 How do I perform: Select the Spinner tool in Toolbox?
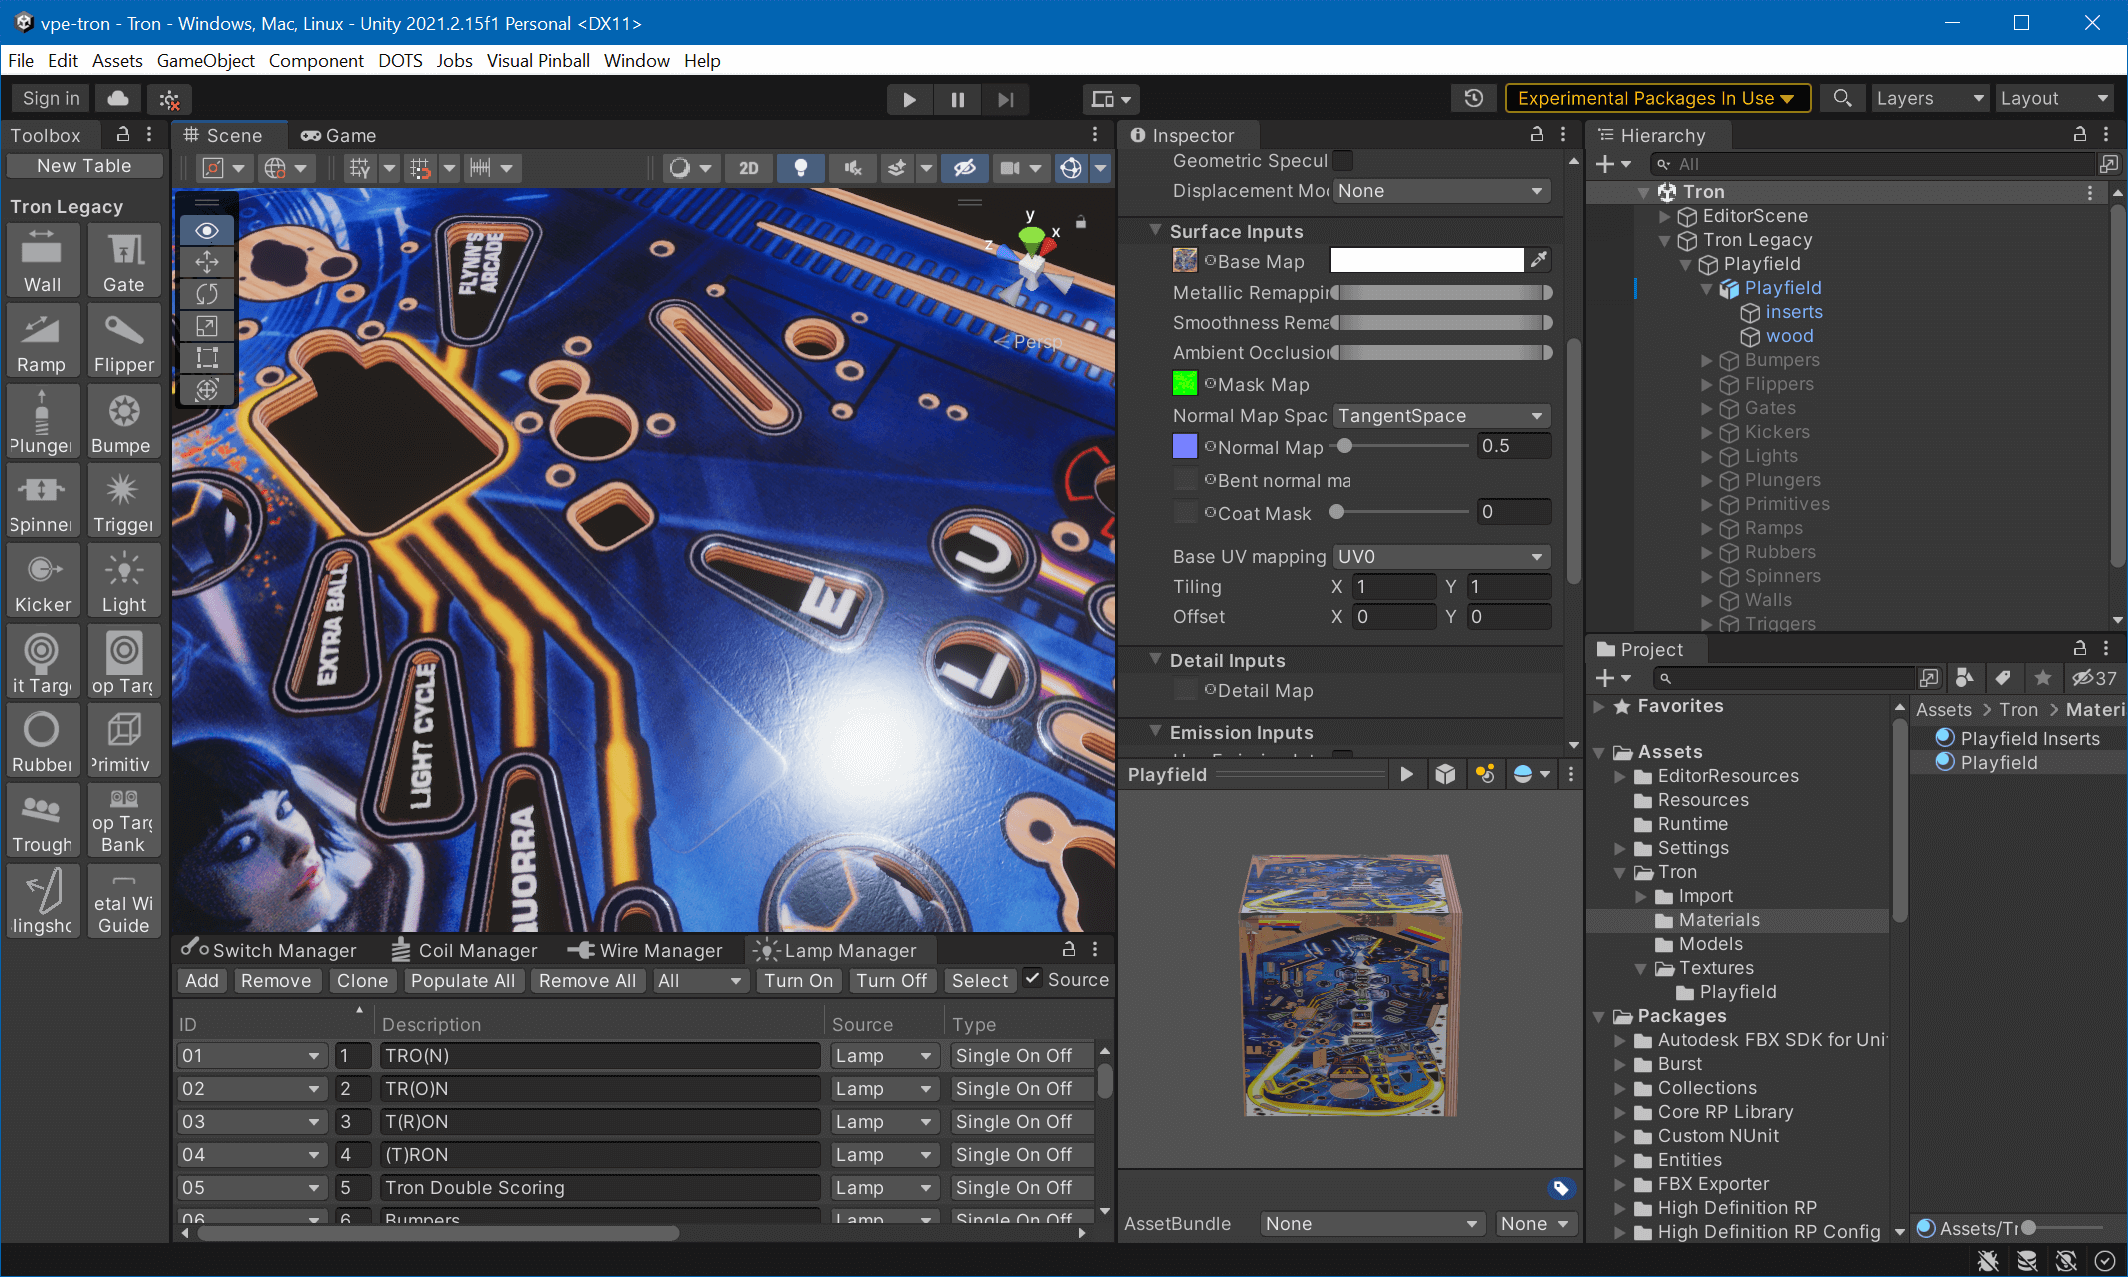(x=43, y=501)
